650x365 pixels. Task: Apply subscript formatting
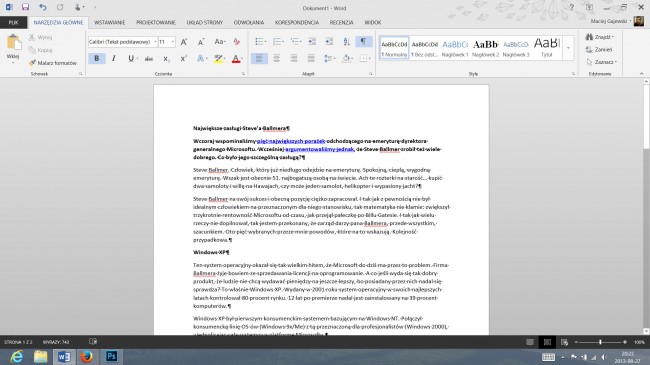coord(166,58)
